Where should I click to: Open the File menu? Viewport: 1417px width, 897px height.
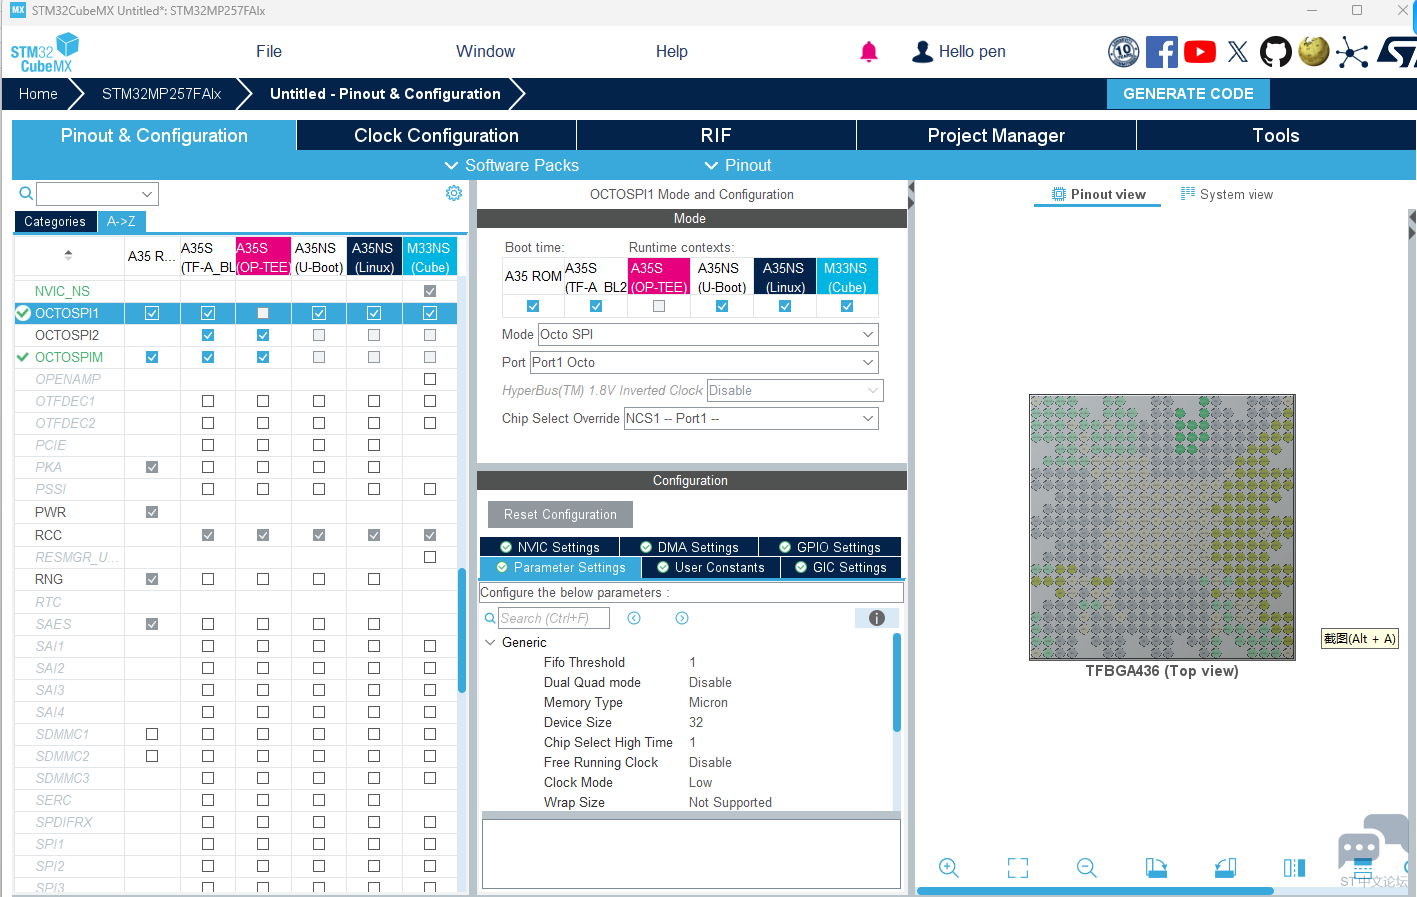269,51
